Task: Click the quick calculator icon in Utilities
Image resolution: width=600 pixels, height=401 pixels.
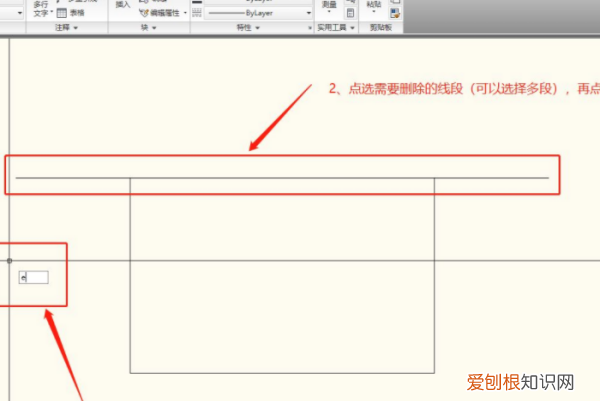Action: [351, 14]
